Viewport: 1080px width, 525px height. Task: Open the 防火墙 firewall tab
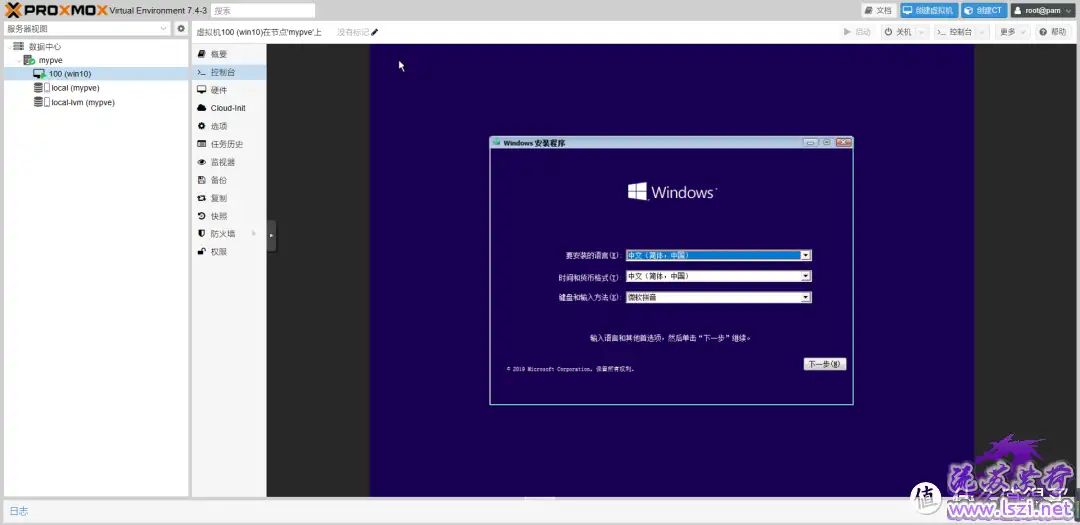coord(229,234)
